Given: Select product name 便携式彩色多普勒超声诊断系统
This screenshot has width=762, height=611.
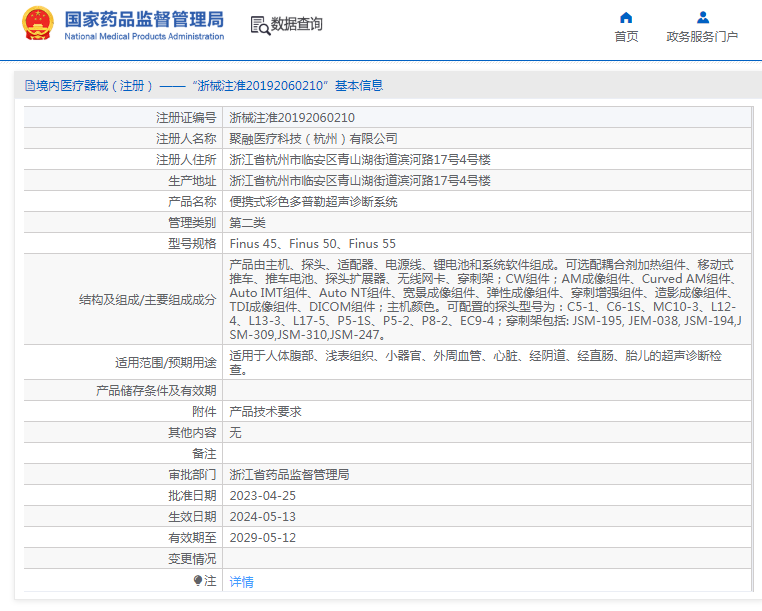Looking at the screenshot, I should pos(313,202).
